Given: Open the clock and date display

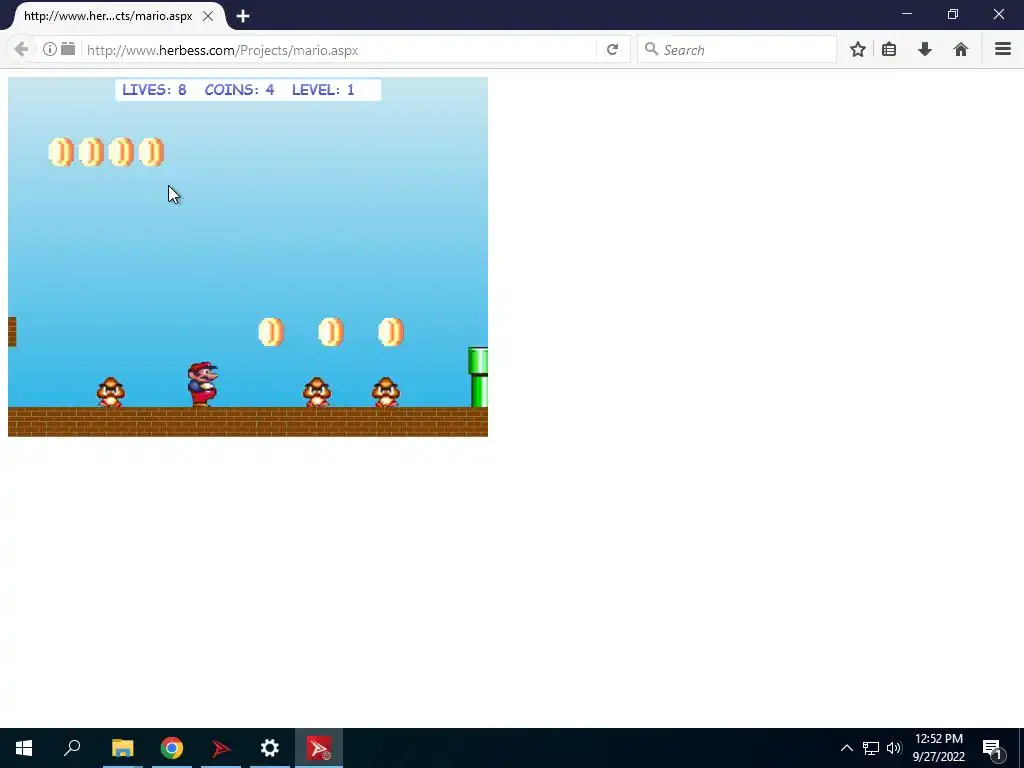Looking at the screenshot, I should pyautogui.click(x=938, y=748).
